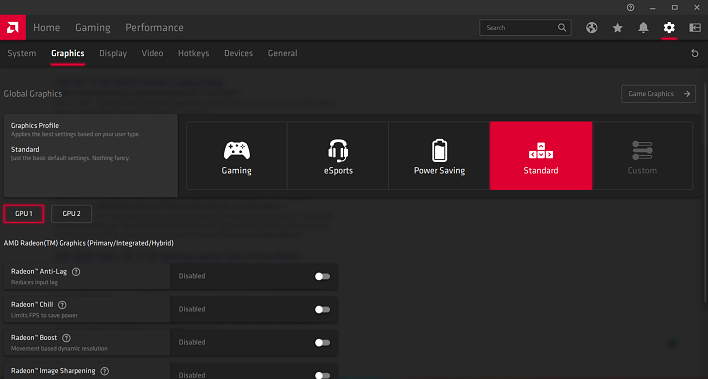Image resolution: width=708 pixels, height=379 pixels.
Task: Select the GPU 1 button
Action: click(24, 214)
